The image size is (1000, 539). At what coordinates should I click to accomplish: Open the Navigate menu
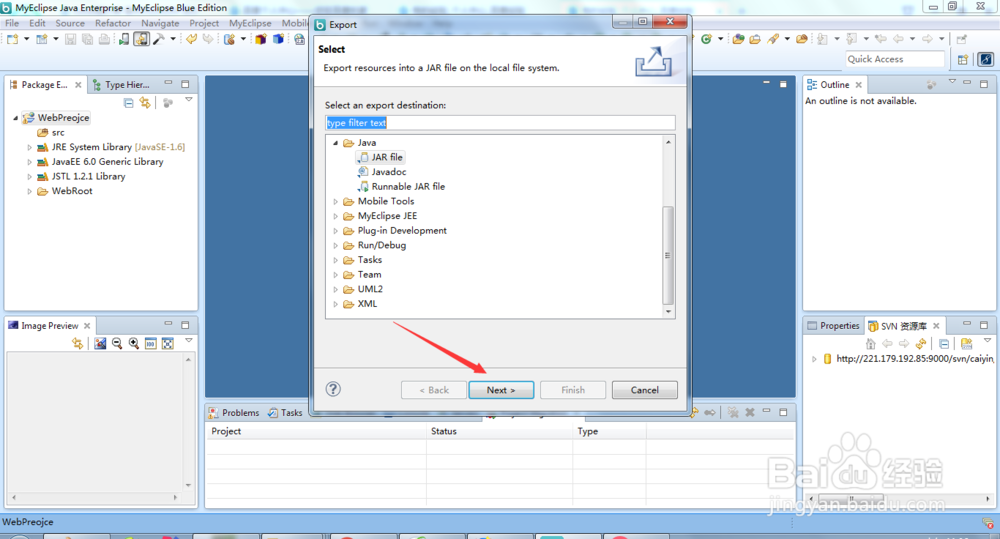click(160, 23)
